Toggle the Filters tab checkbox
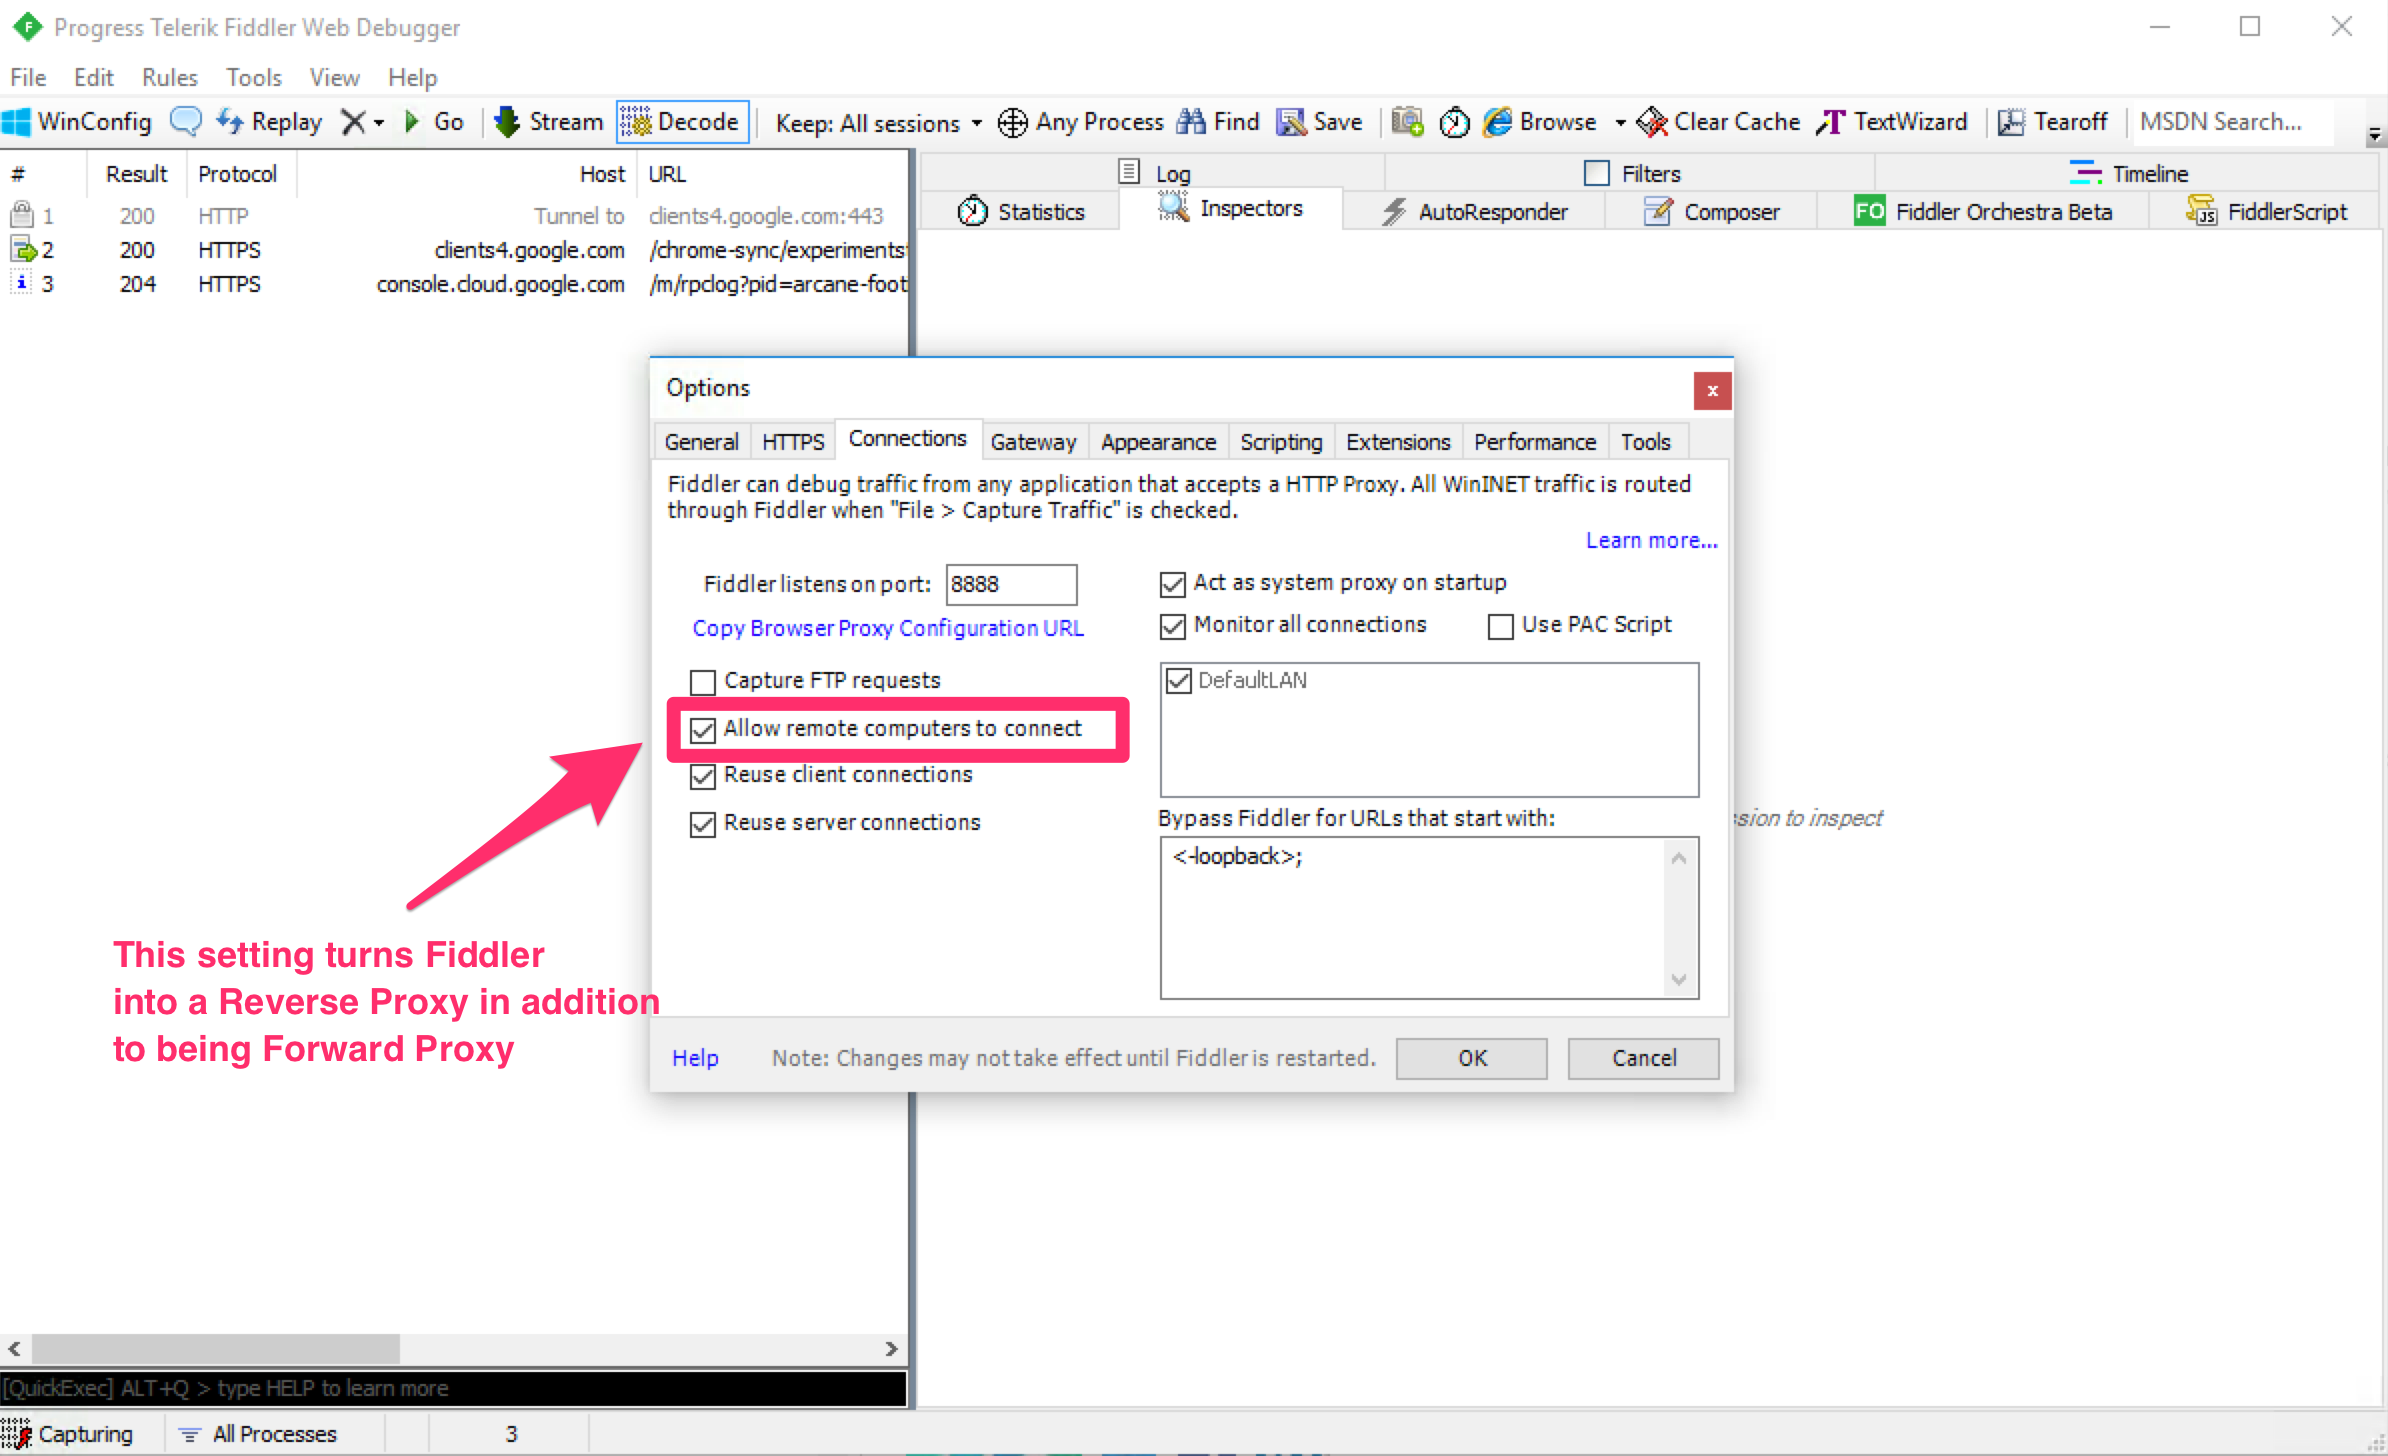This screenshot has width=2388, height=1456. (x=1597, y=173)
